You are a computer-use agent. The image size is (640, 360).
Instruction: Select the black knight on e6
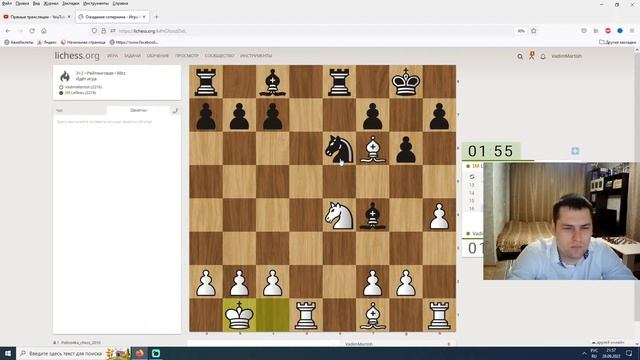[339, 149]
